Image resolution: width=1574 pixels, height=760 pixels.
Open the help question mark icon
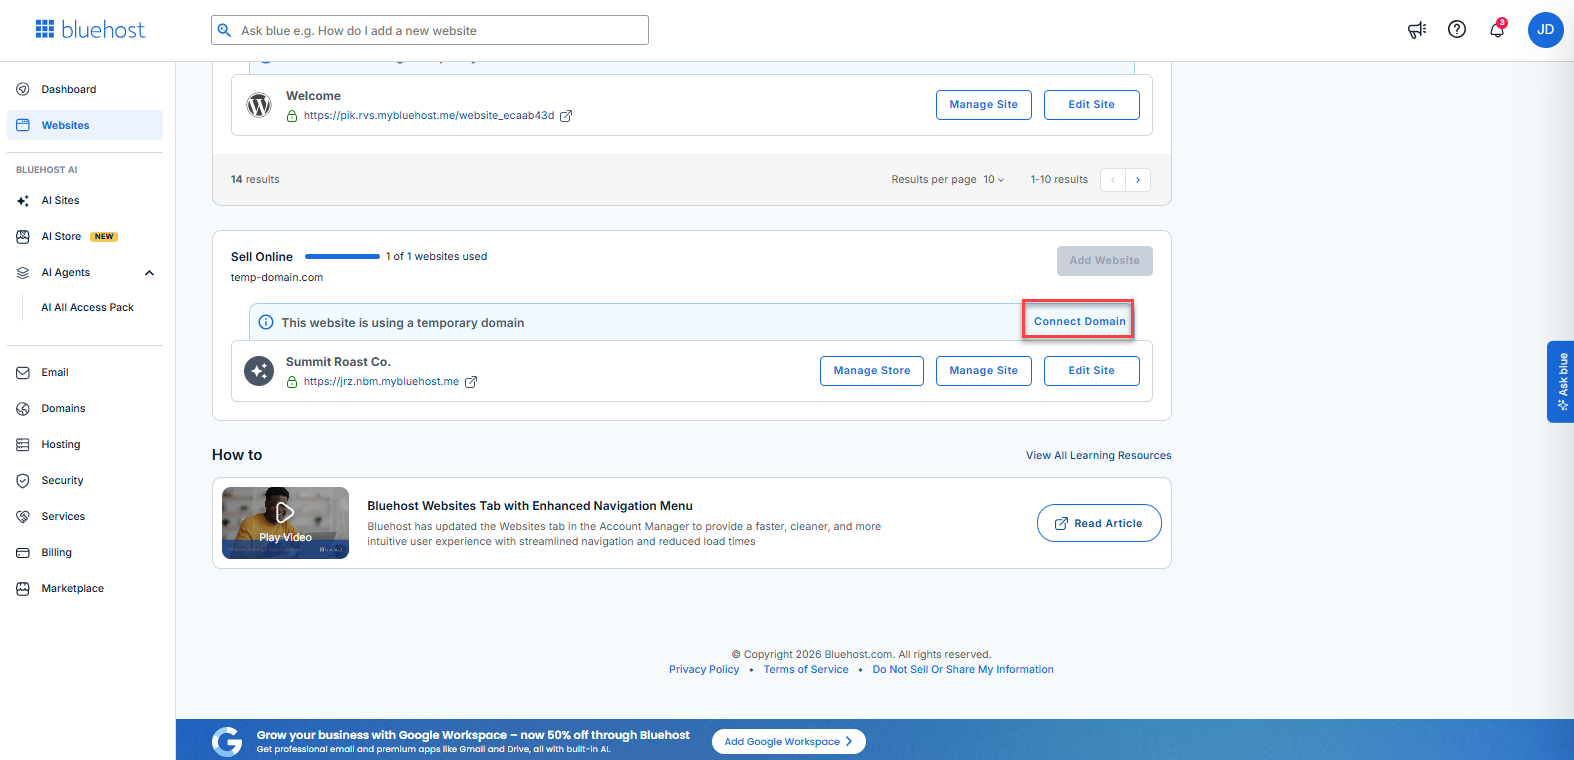[x=1457, y=30]
